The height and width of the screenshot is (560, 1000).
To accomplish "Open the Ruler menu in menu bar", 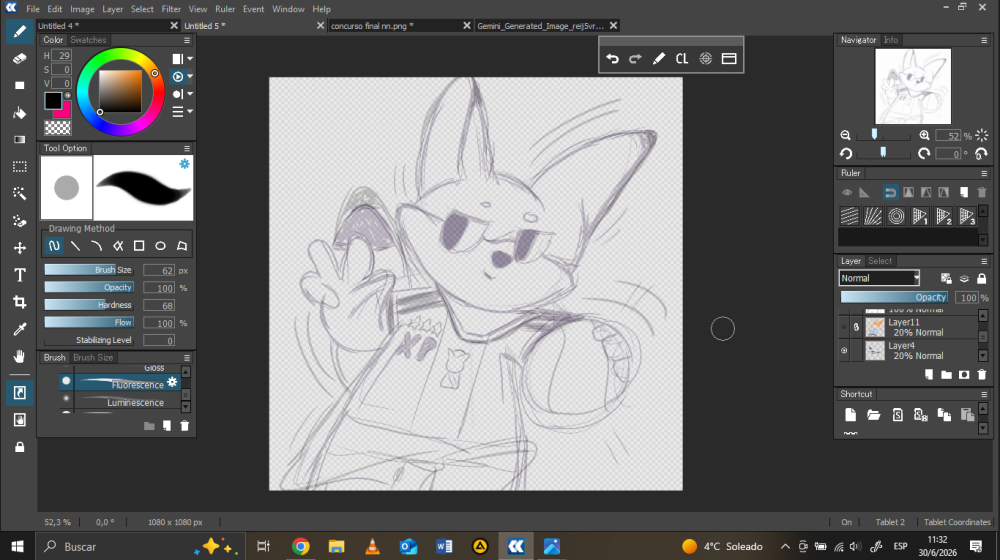I will [225, 9].
